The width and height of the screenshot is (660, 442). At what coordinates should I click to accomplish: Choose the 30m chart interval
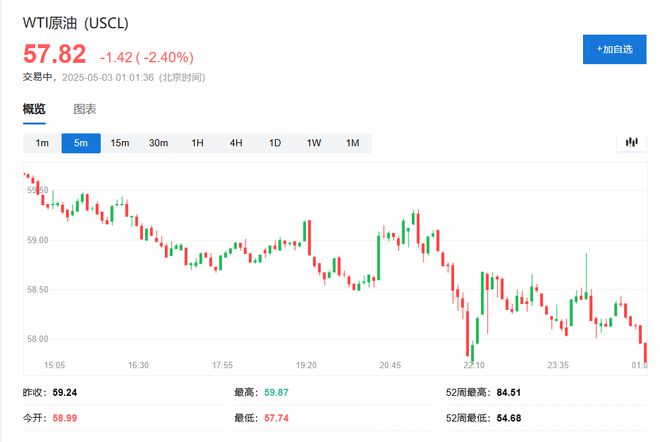coord(158,143)
